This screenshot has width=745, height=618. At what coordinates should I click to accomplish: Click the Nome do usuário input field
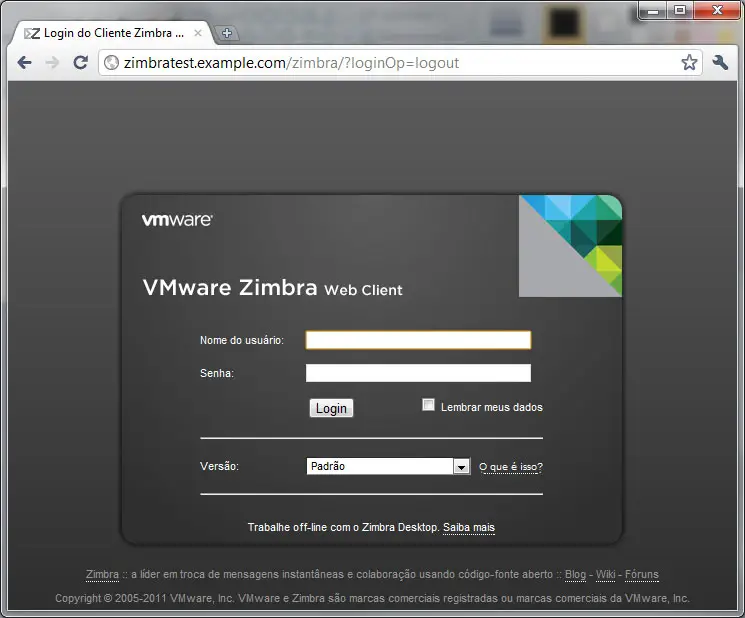(x=418, y=340)
